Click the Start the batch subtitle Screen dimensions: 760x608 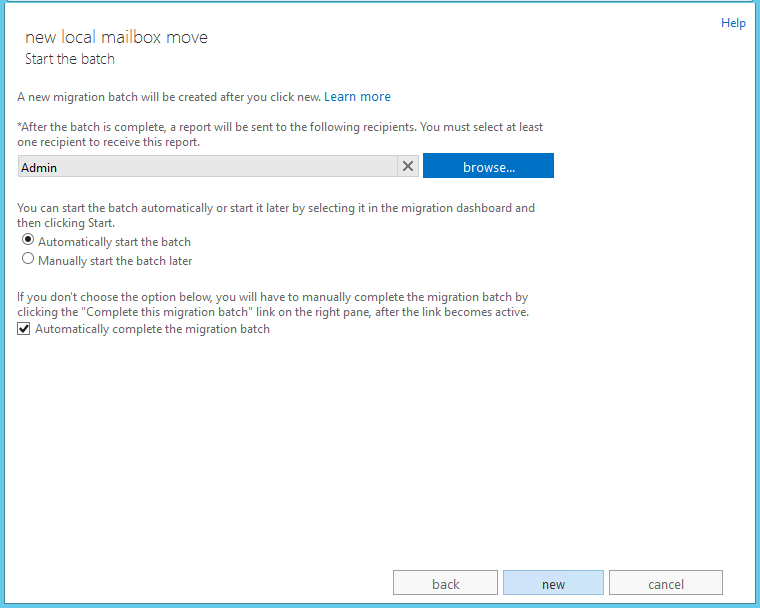(x=70, y=59)
